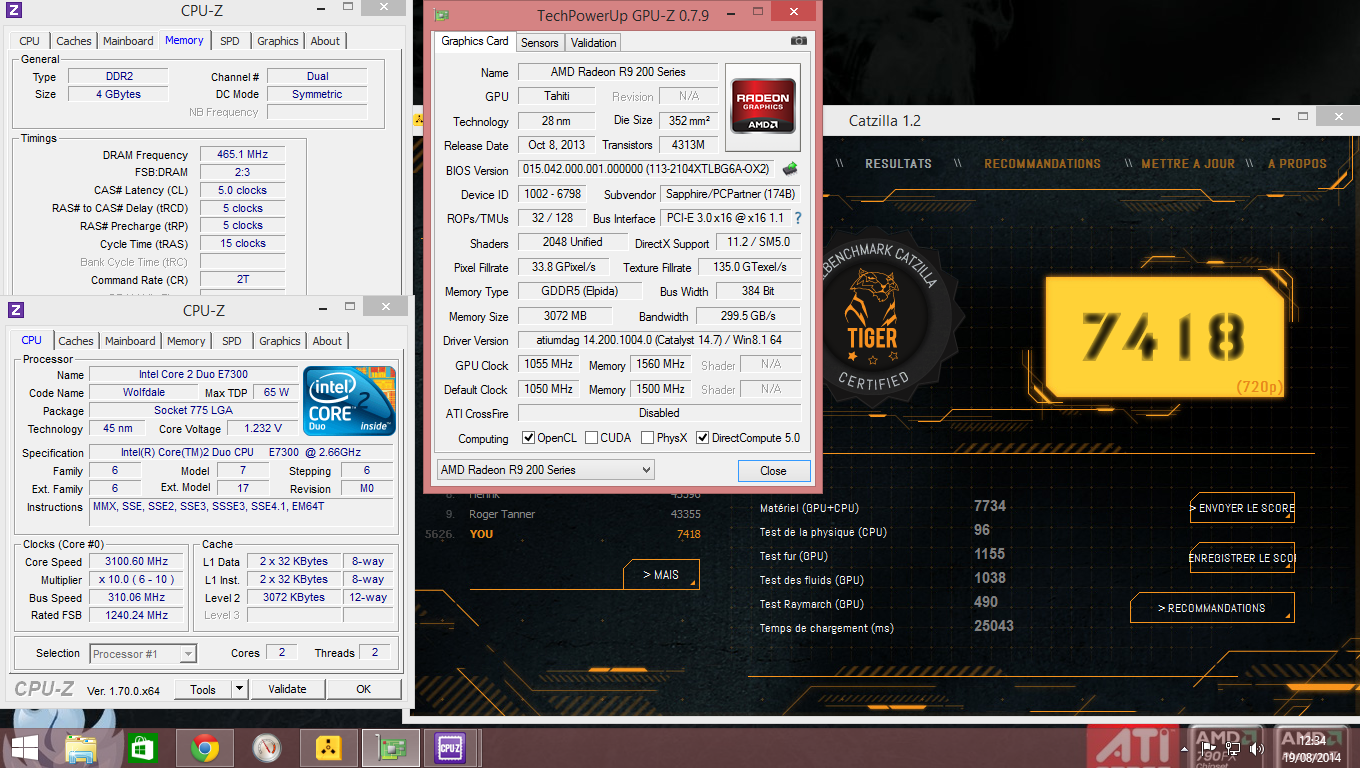Open the AMD Radeon R9 200 Series dropdown

pos(546,470)
